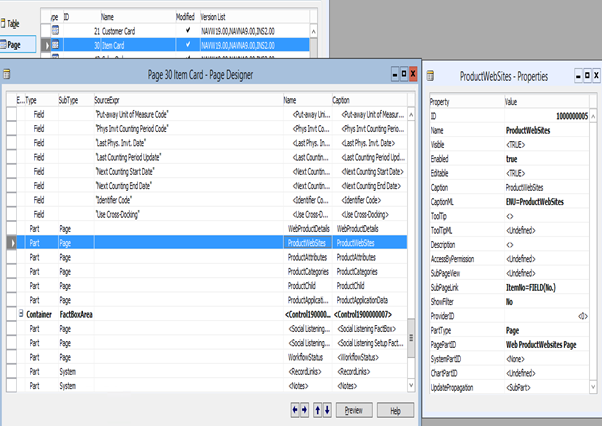Select the Table object type

tap(10, 23)
